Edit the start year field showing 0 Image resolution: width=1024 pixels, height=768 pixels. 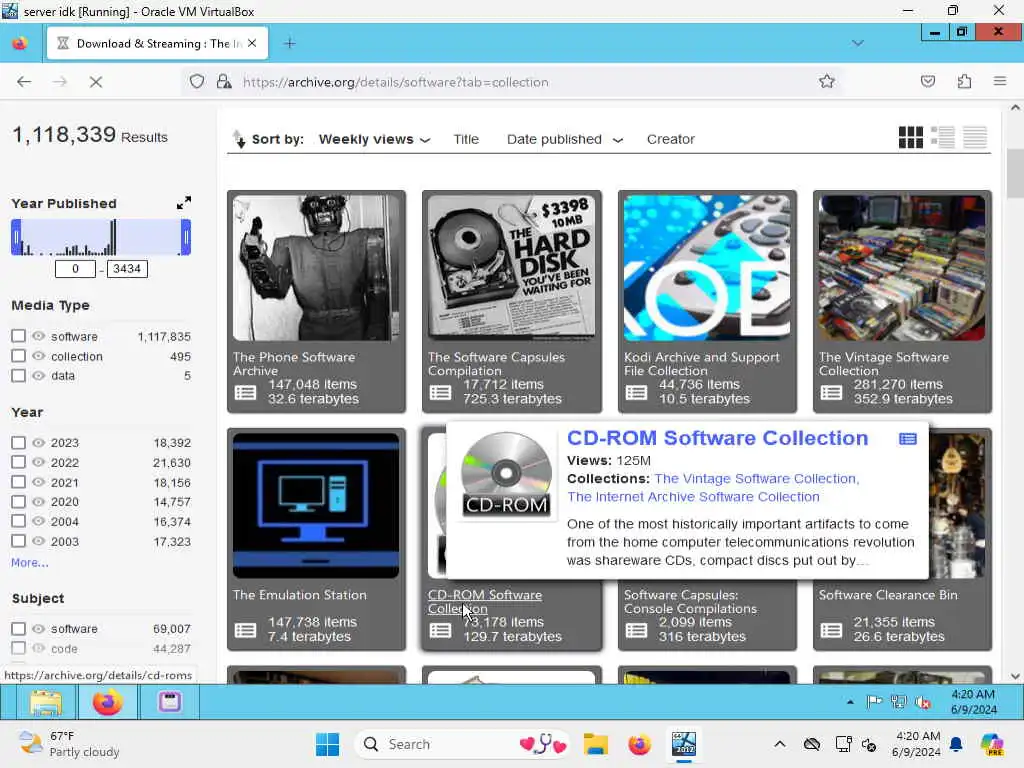75,268
